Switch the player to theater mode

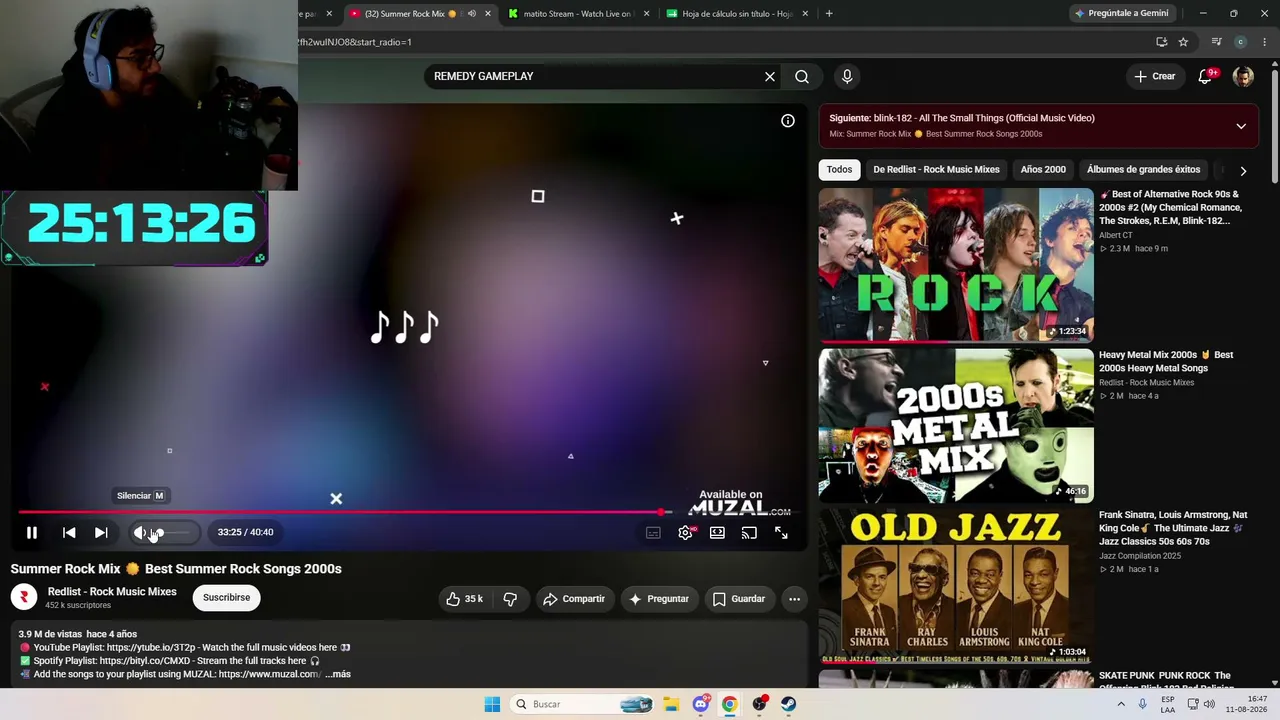point(717,533)
